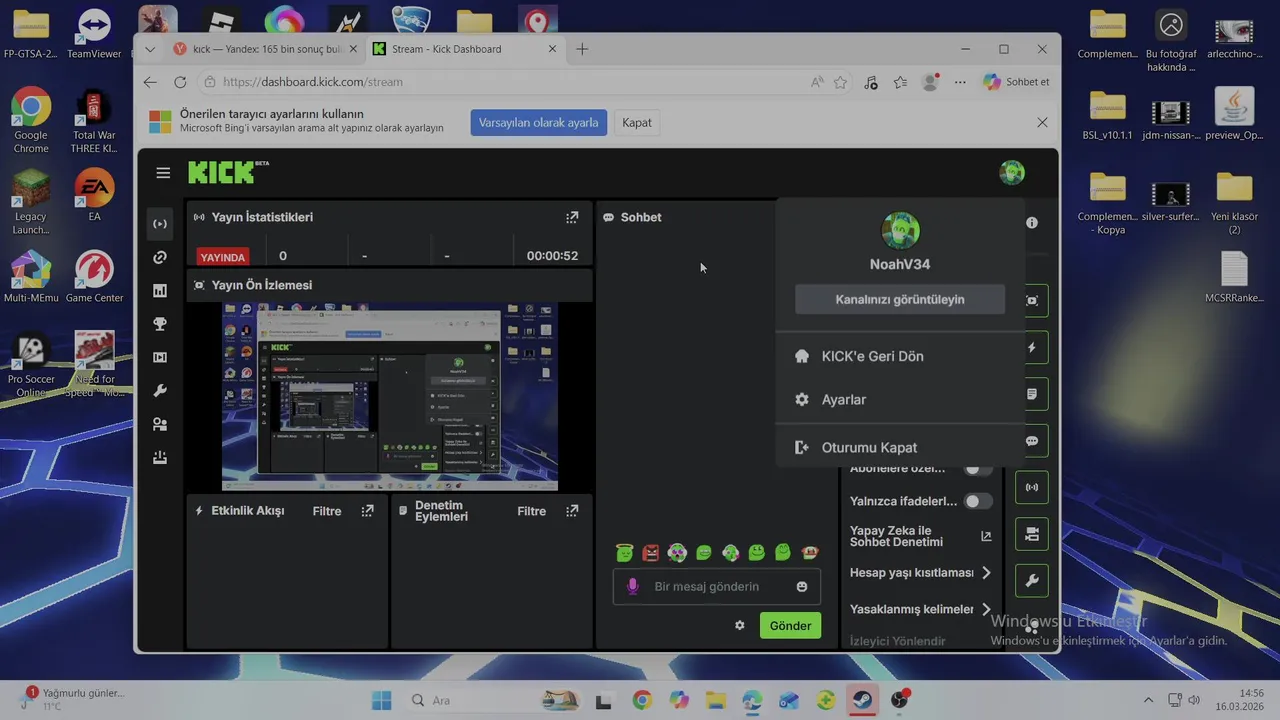1280x720 pixels.
Task: Click Varsayılan olarak ayarla button
Action: [x=538, y=122]
